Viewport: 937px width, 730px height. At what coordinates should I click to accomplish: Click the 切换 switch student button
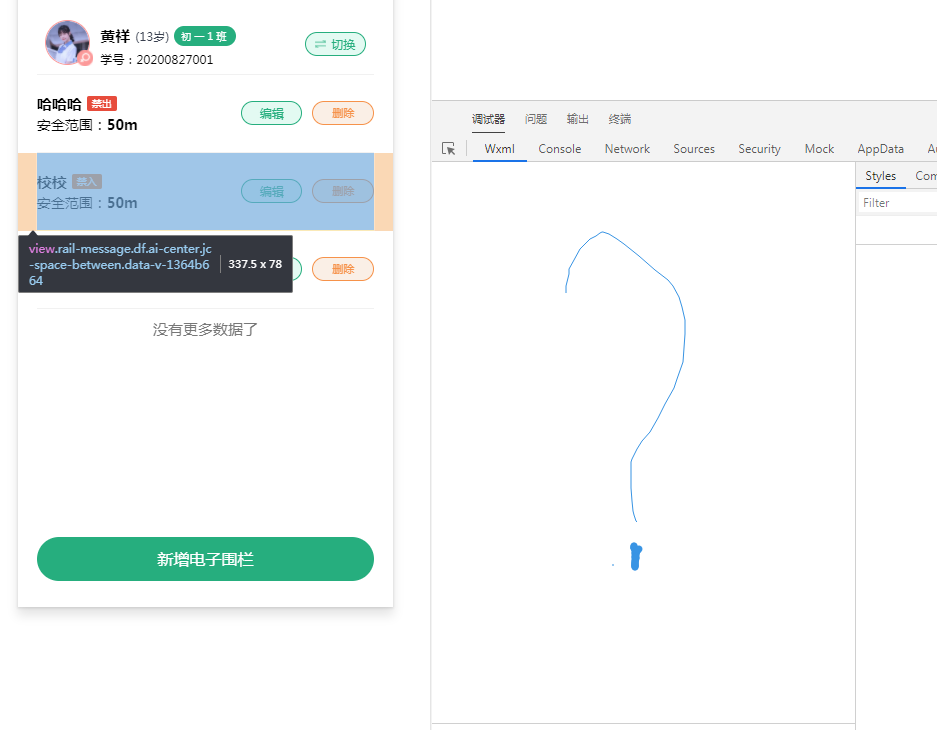(x=335, y=44)
